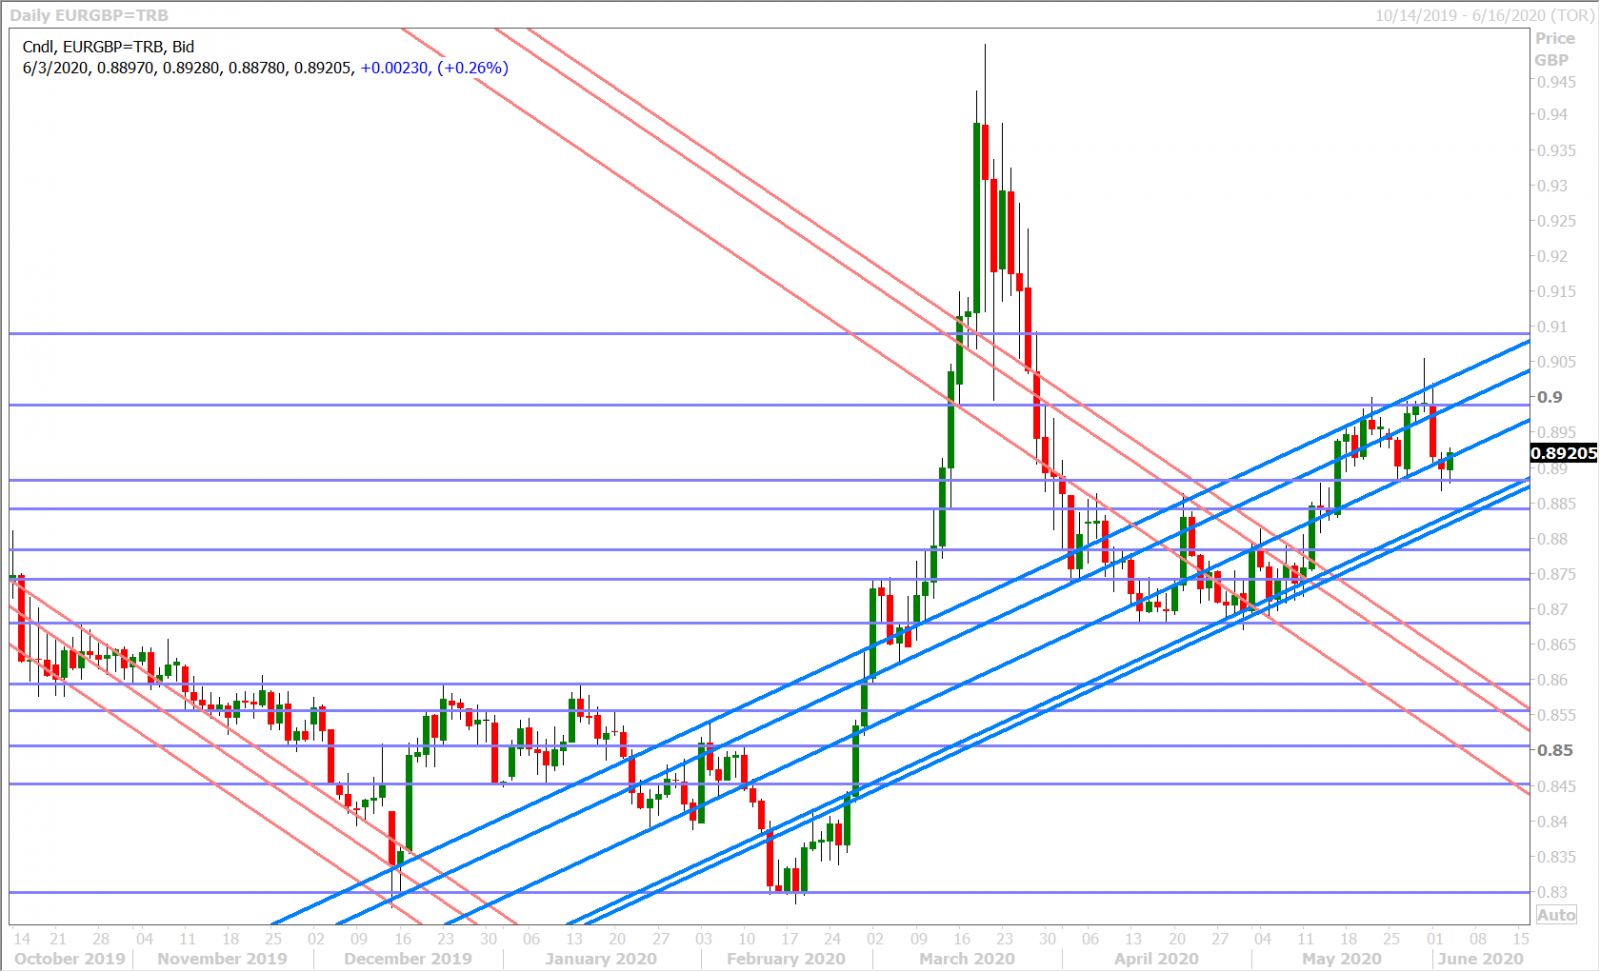Click price axis label 0.83
The width and height of the screenshot is (1600, 972).
pos(1552,892)
